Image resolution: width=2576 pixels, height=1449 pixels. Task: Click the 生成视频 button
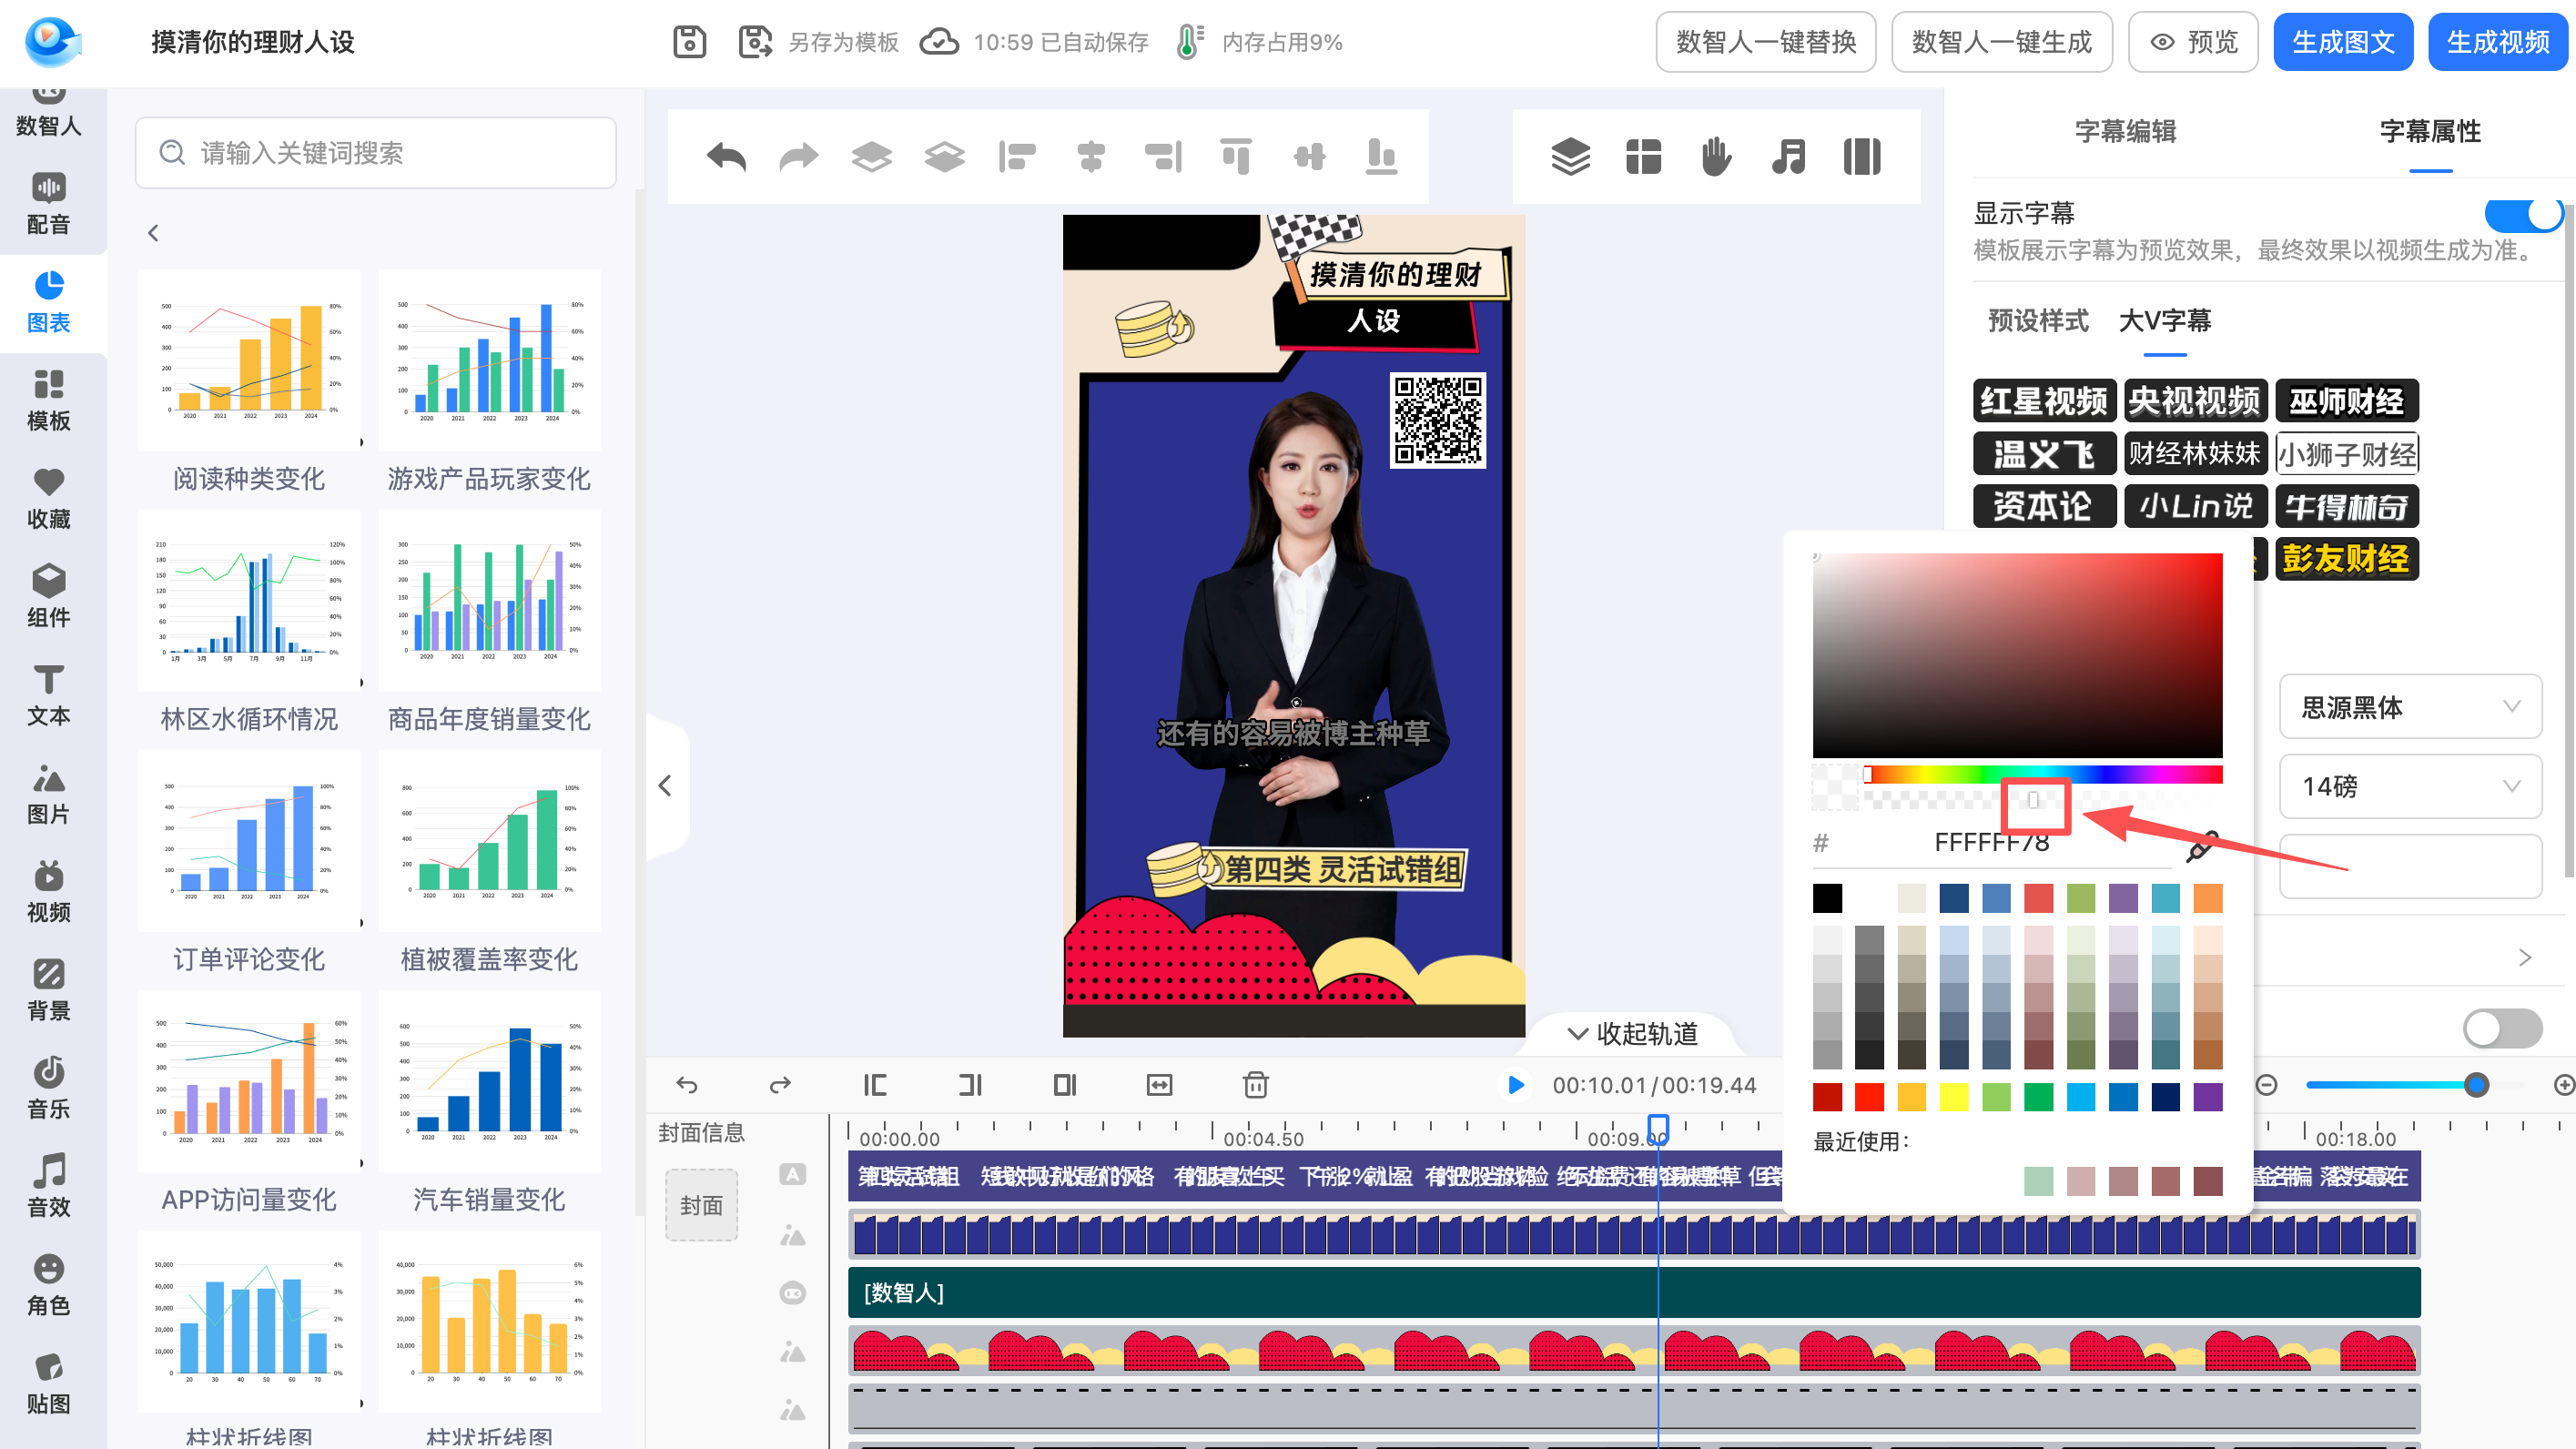pos(2497,42)
